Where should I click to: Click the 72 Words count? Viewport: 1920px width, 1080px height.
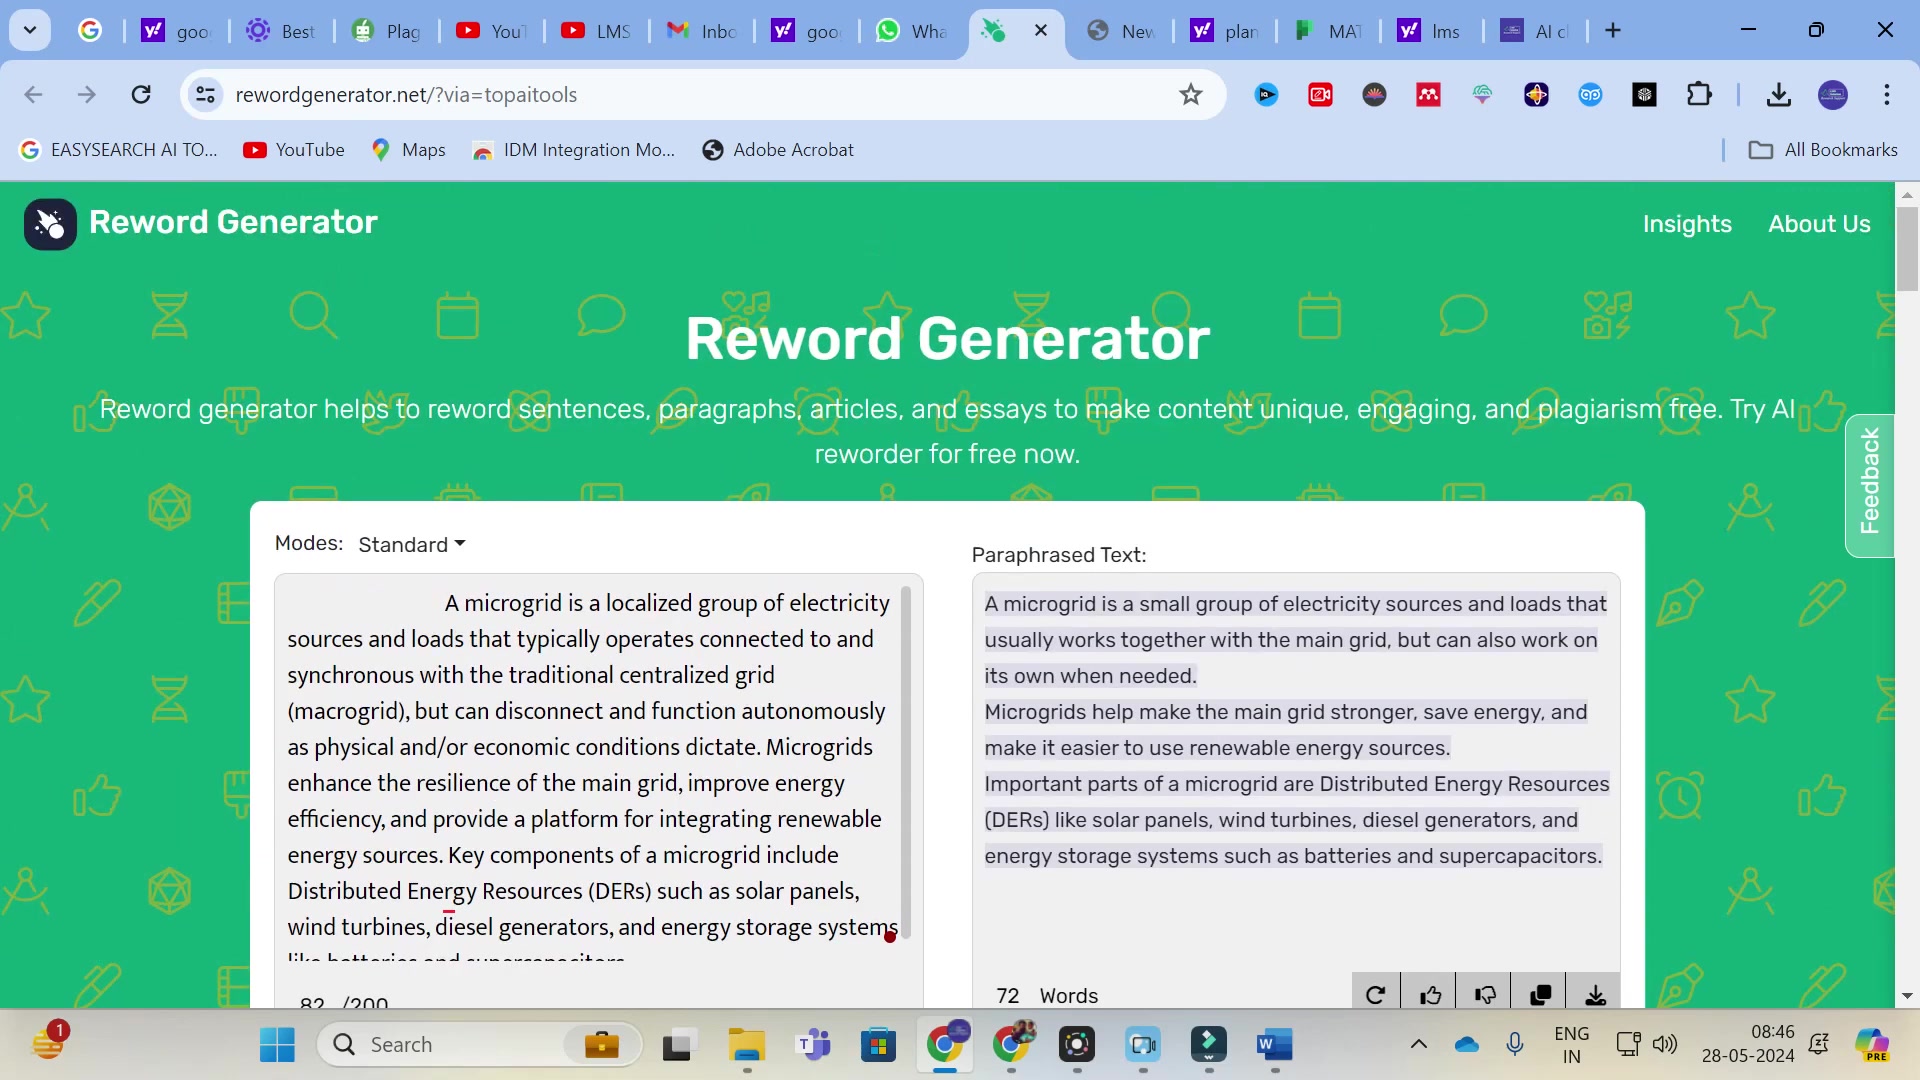1047,996
